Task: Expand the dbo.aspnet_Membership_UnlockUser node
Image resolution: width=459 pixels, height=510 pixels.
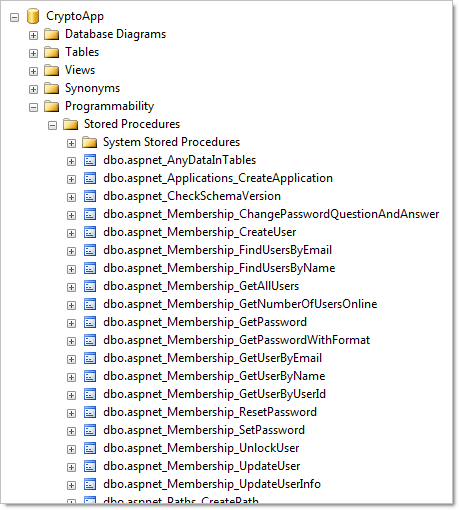Action: pos(71,449)
